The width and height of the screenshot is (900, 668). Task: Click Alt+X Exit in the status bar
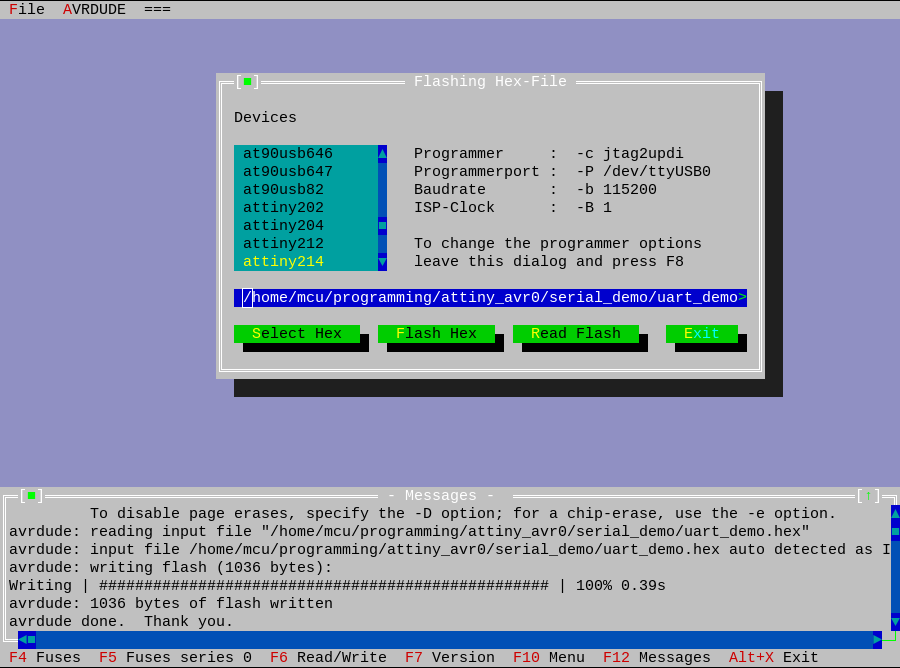point(774,657)
